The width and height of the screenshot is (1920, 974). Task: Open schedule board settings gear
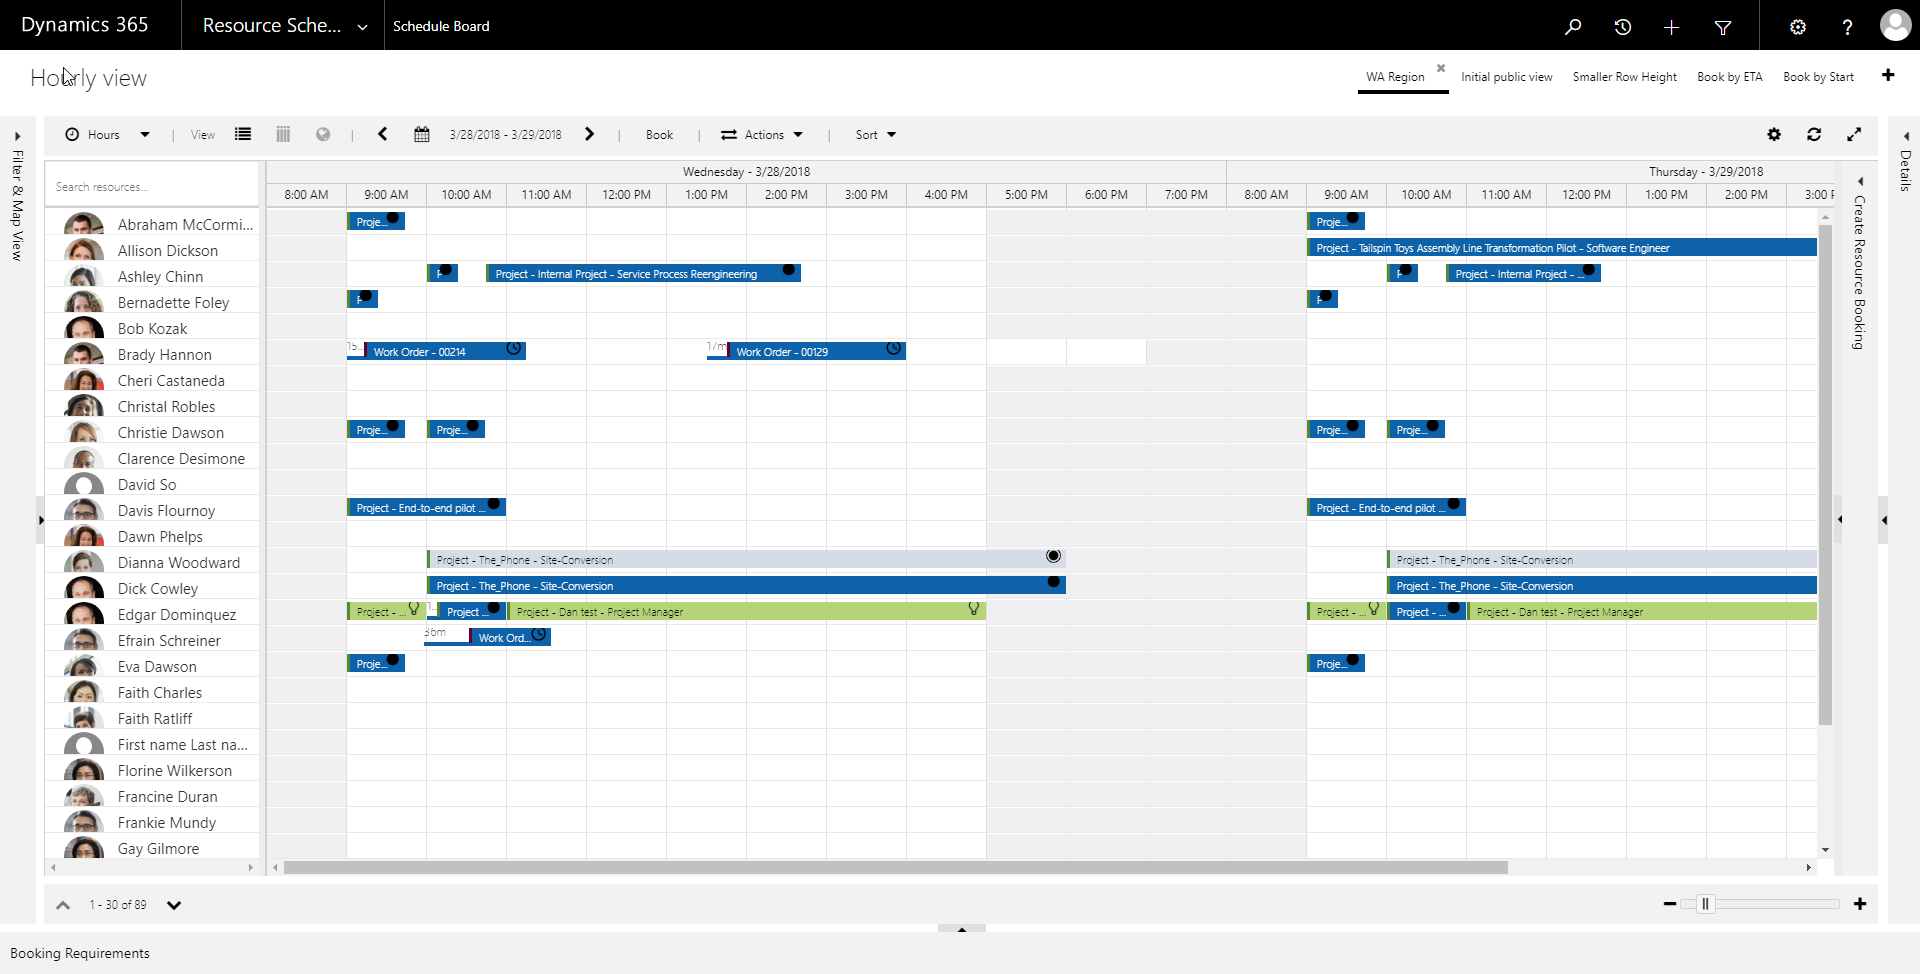(x=1773, y=134)
